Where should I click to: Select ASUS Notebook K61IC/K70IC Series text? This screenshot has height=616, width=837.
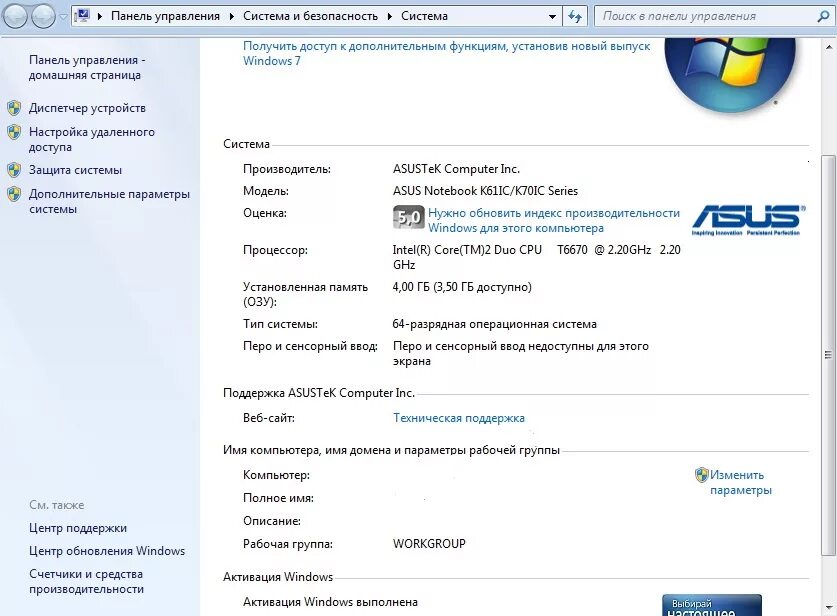point(485,191)
